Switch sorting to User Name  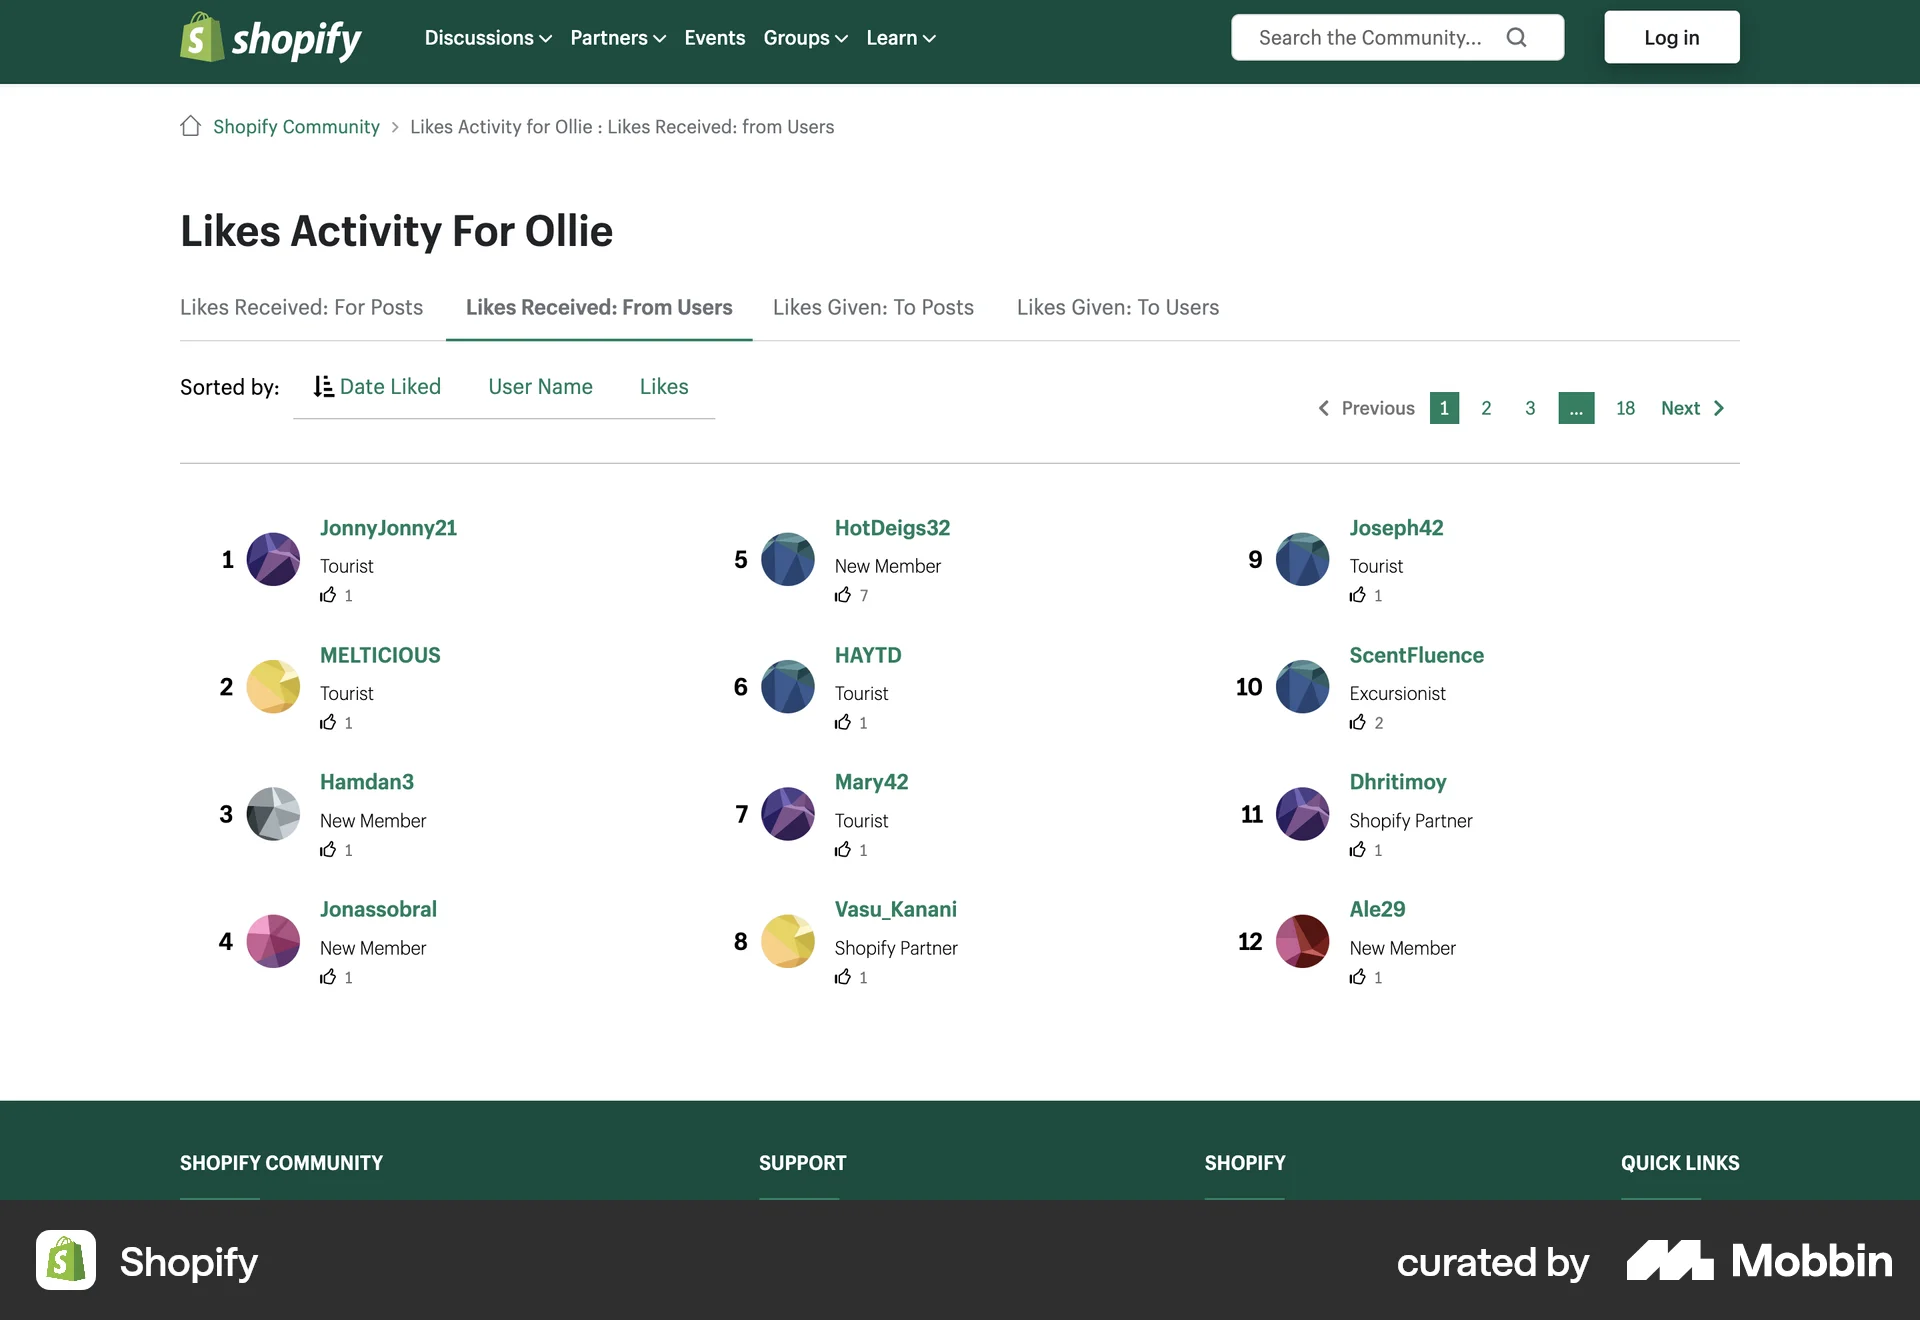click(540, 386)
